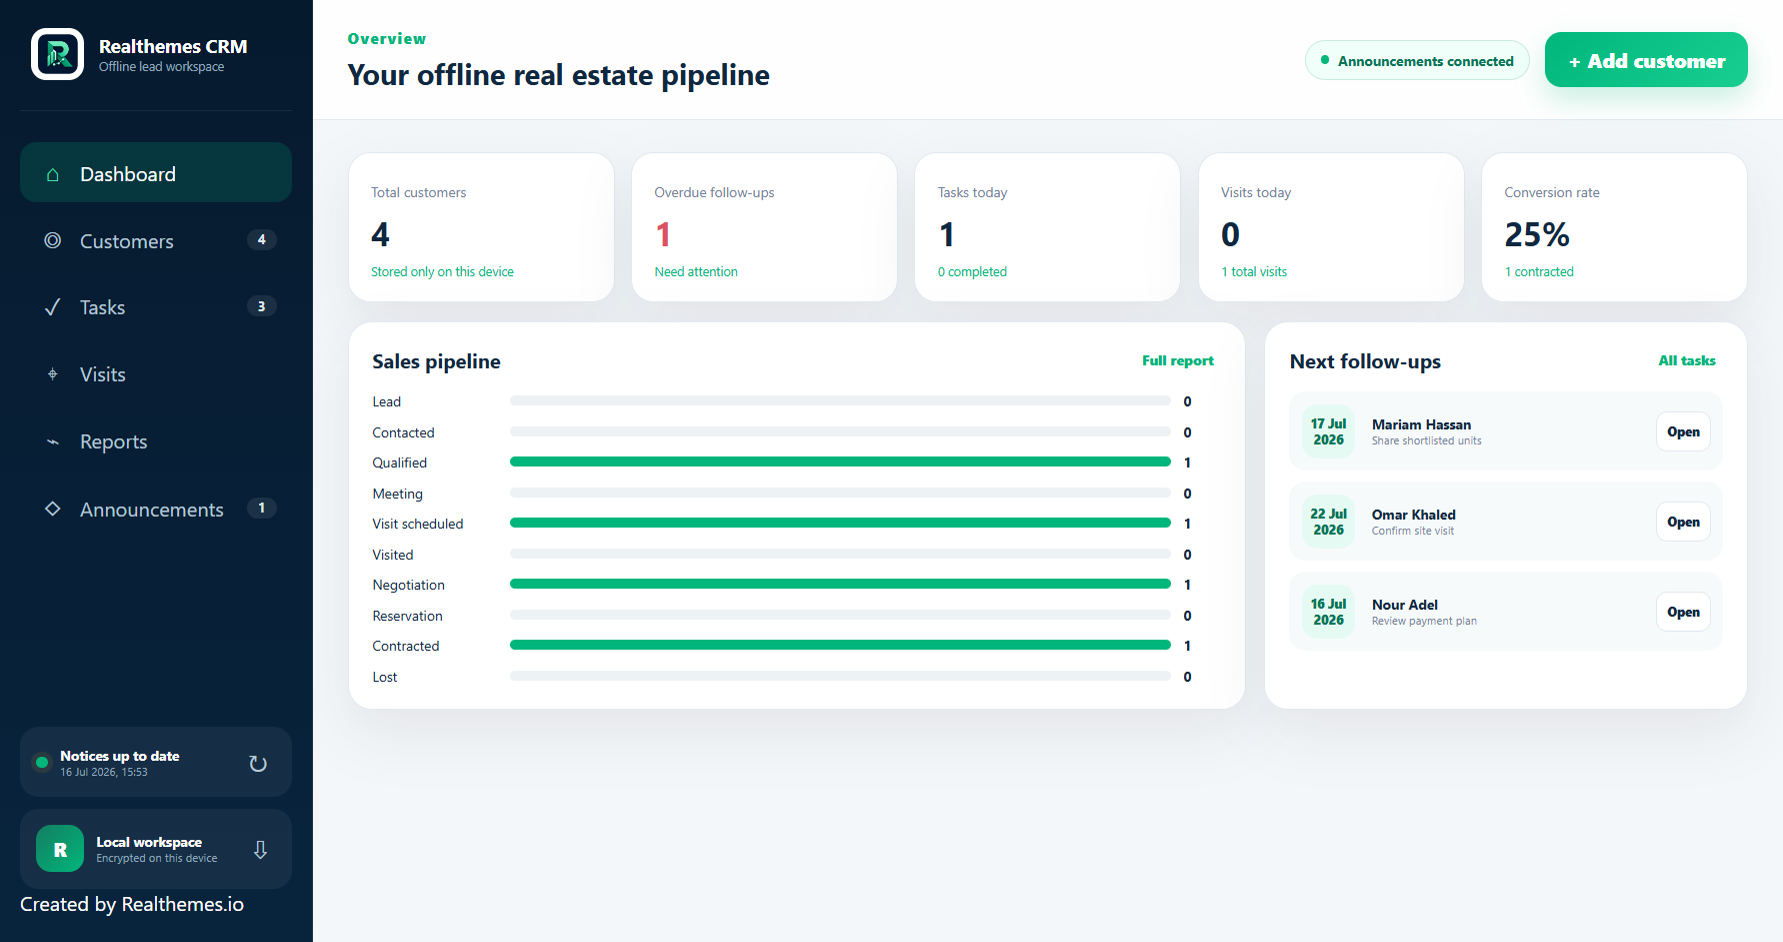This screenshot has height=942, width=1783.
Task: Click the 17 Jul 2026 date tile
Action: pos(1328,432)
